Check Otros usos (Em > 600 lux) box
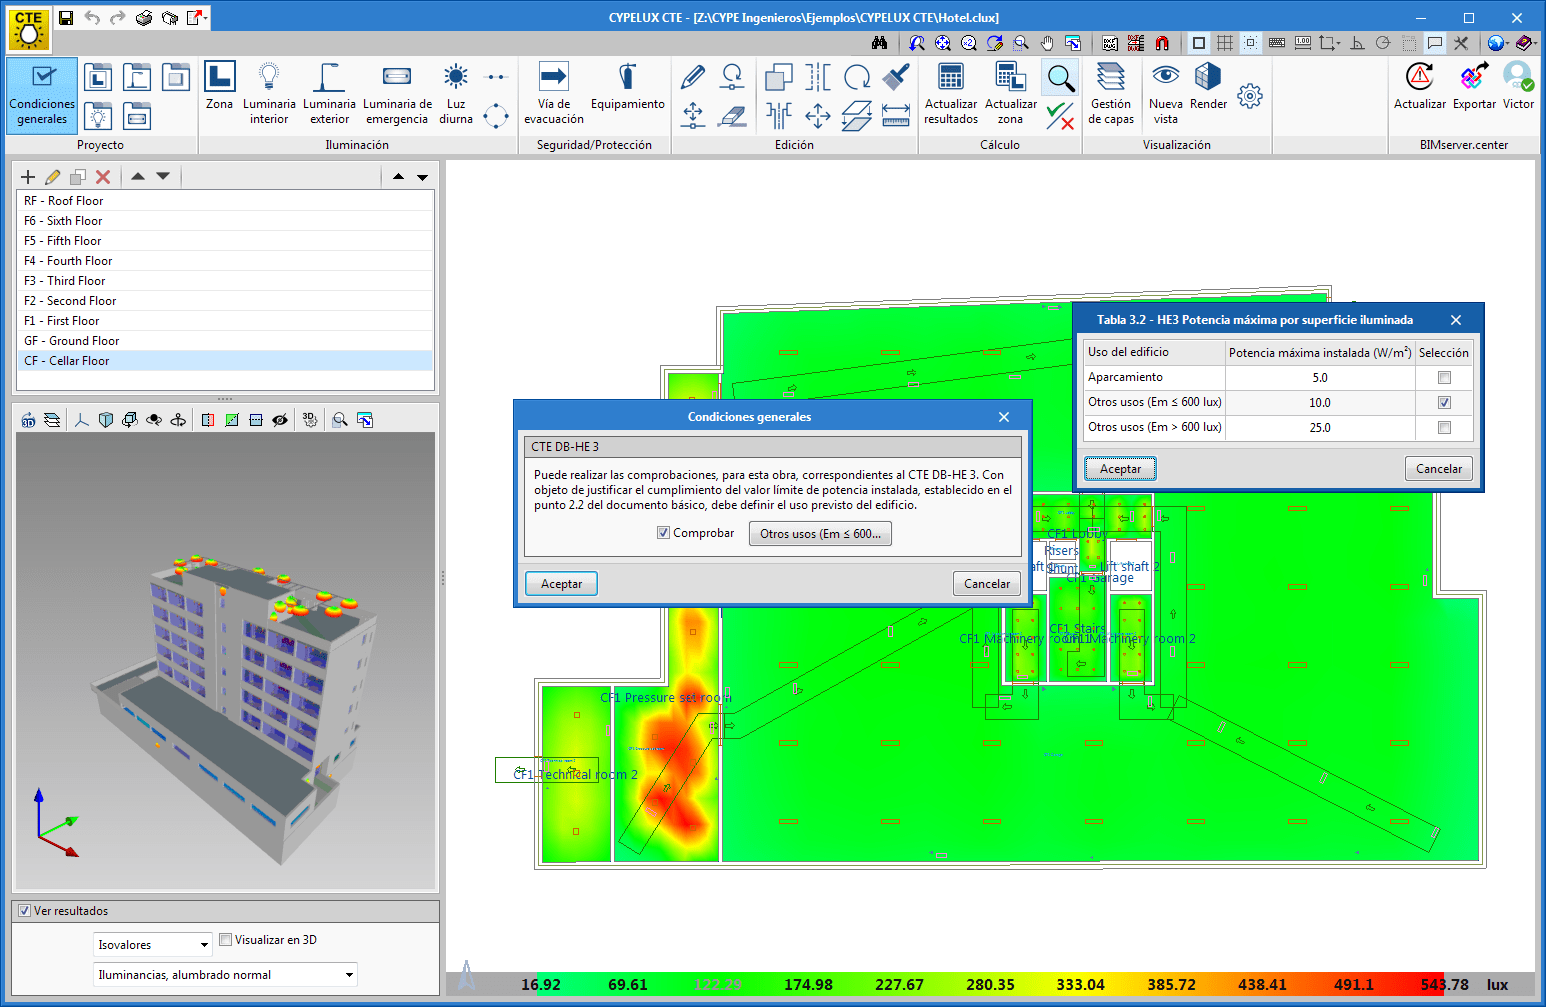 [x=1444, y=427]
